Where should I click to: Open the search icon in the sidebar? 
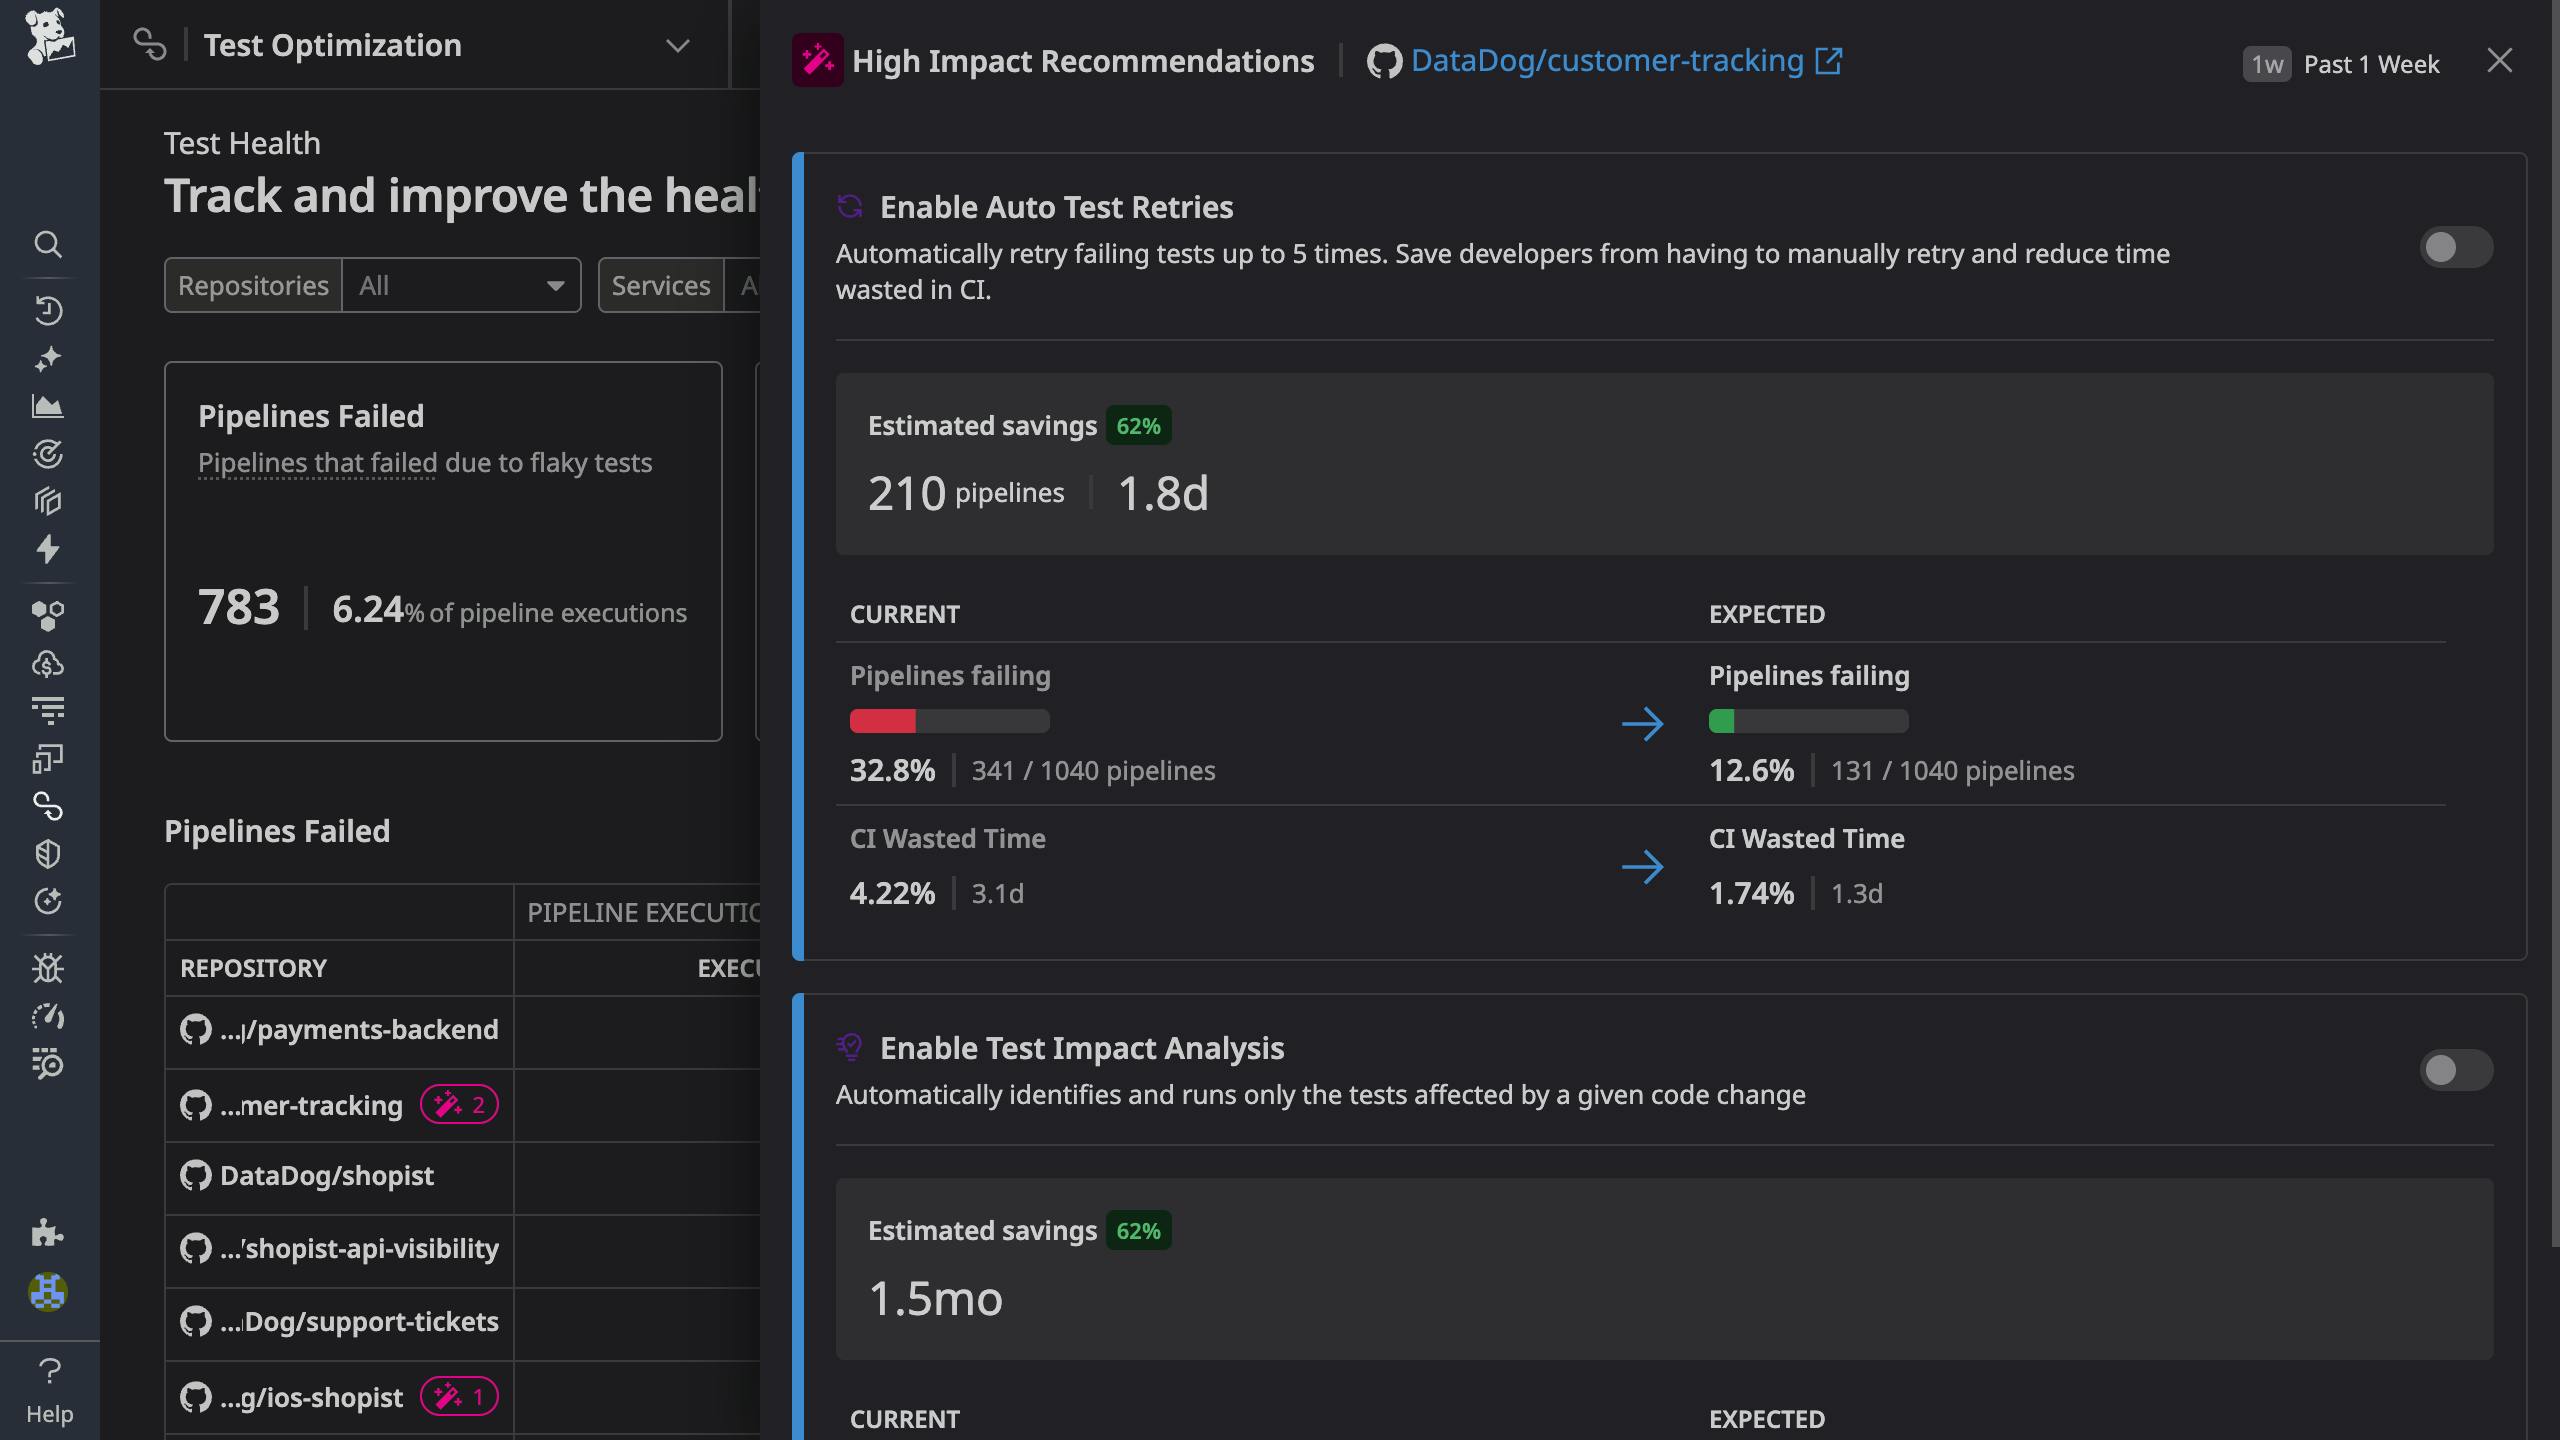(48, 245)
